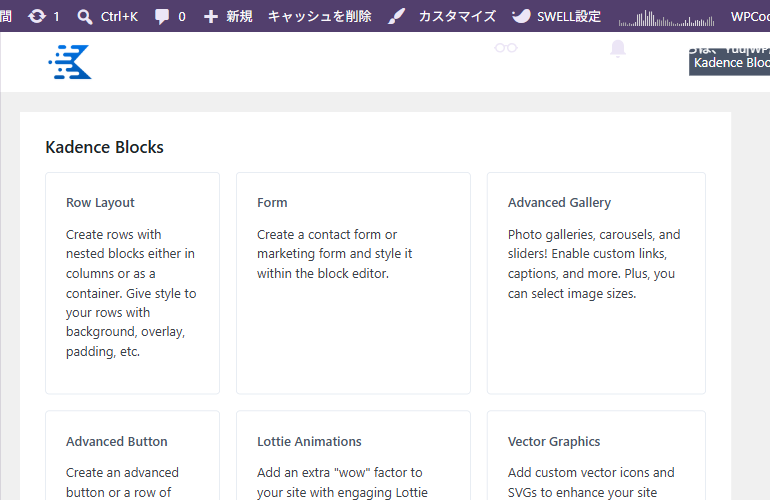770x500 pixels.
Task: Click the Kadence Blocks tooltip label
Action: [730, 63]
